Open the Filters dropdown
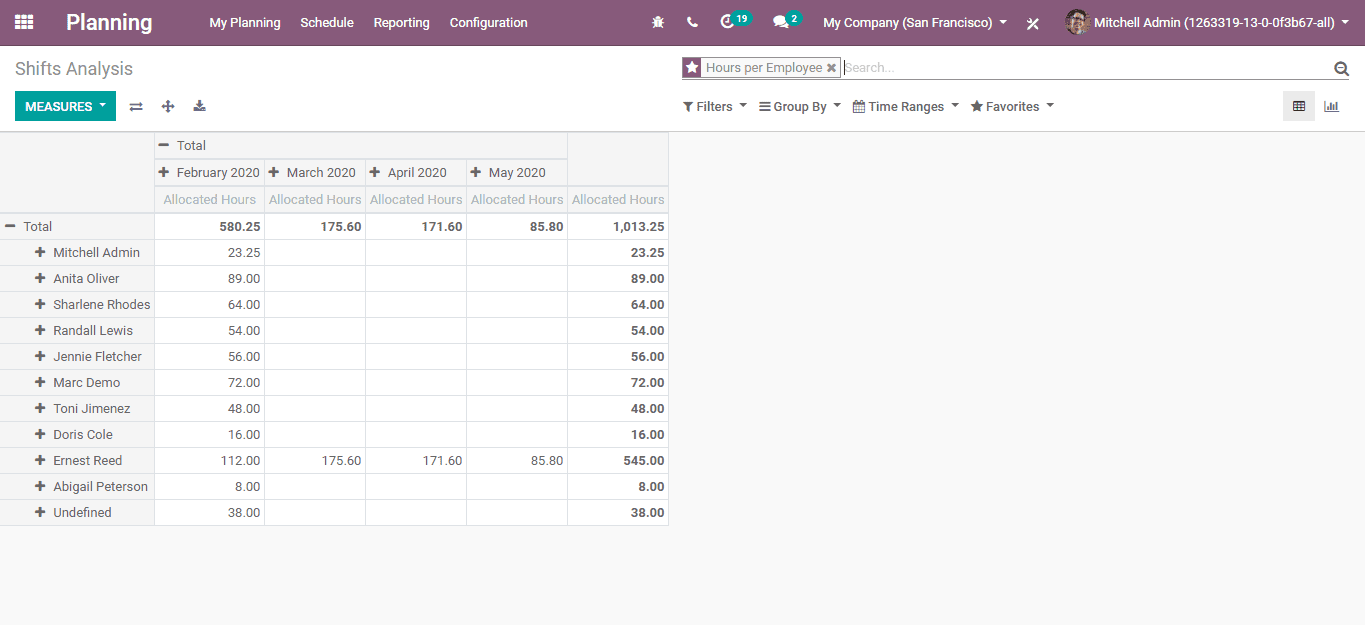1365x625 pixels. pos(715,106)
